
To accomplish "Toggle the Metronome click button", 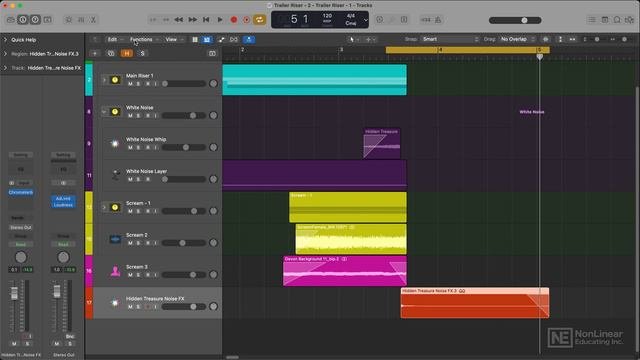I will pos(438,20).
